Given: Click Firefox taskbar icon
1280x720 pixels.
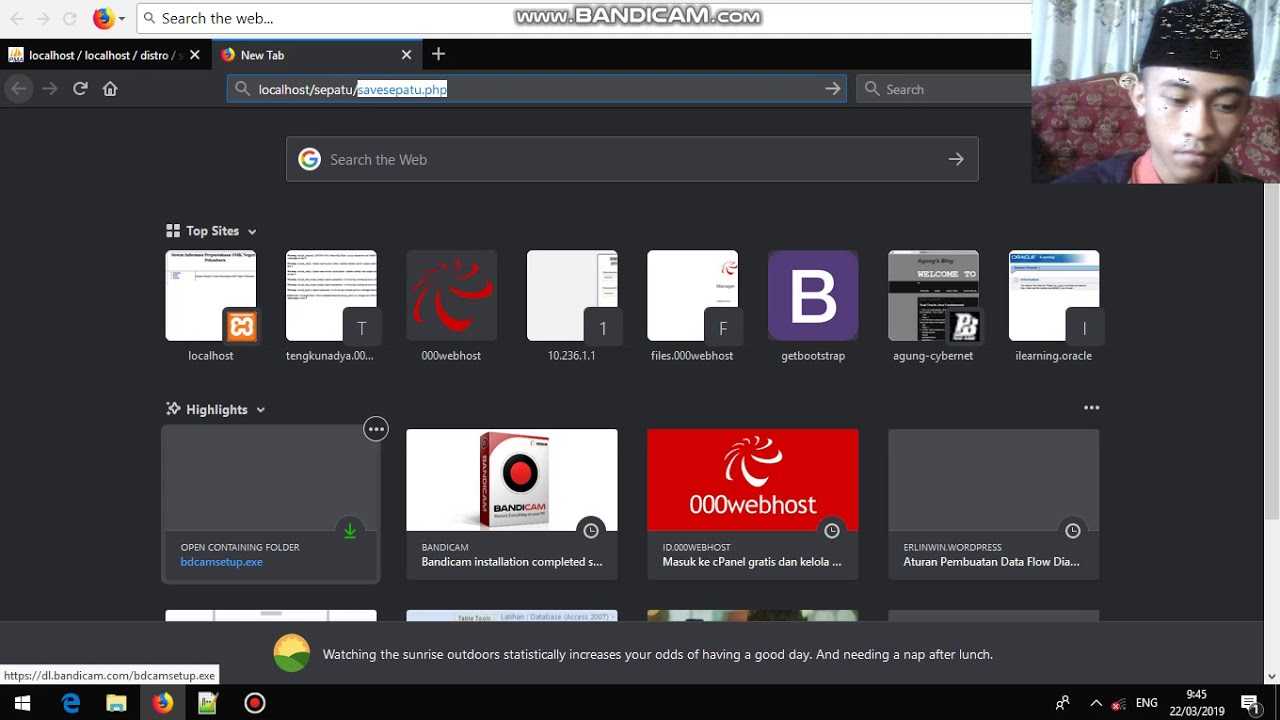Looking at the screenshot, I should 162,703.
